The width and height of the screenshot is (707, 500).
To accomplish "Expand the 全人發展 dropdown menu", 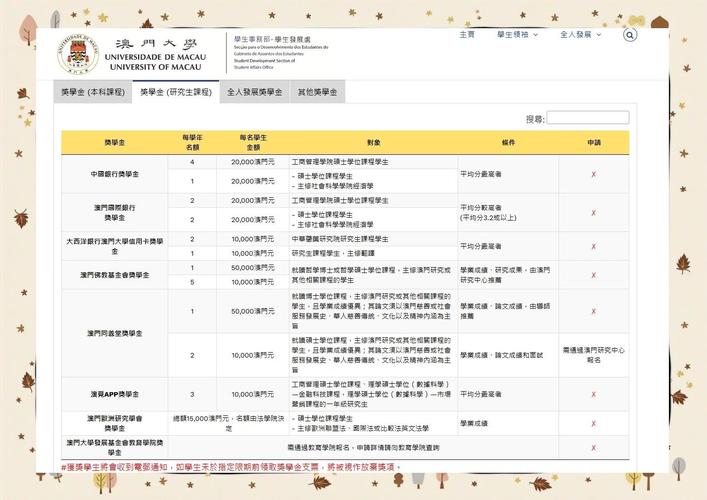I will point(580,35).
